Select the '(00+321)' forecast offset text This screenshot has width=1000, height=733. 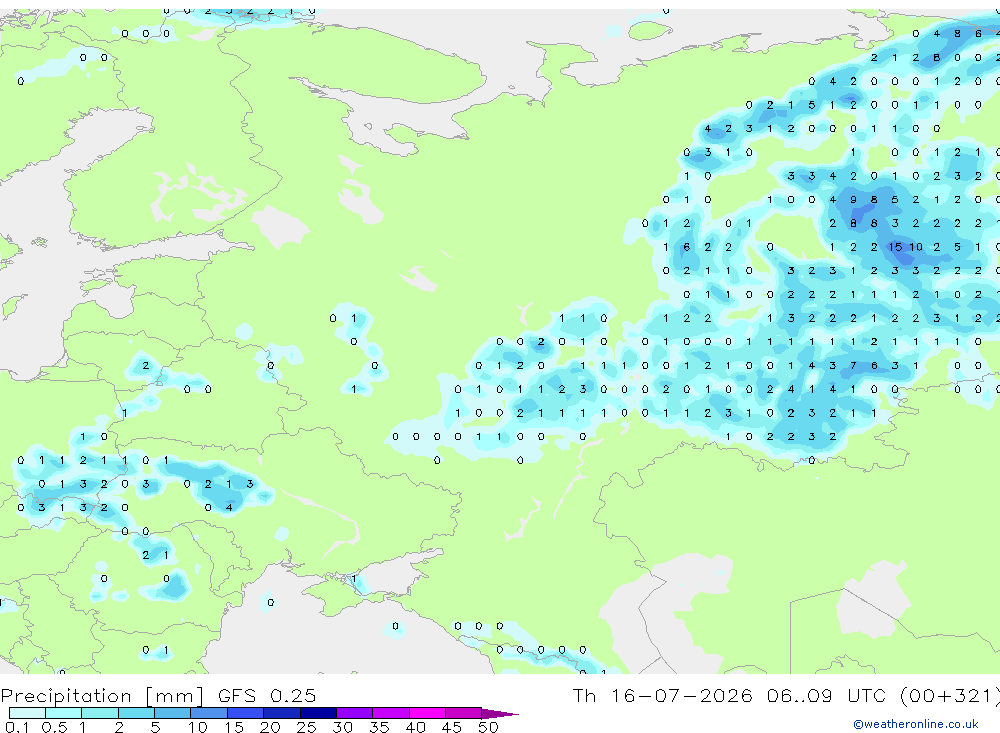950,695
